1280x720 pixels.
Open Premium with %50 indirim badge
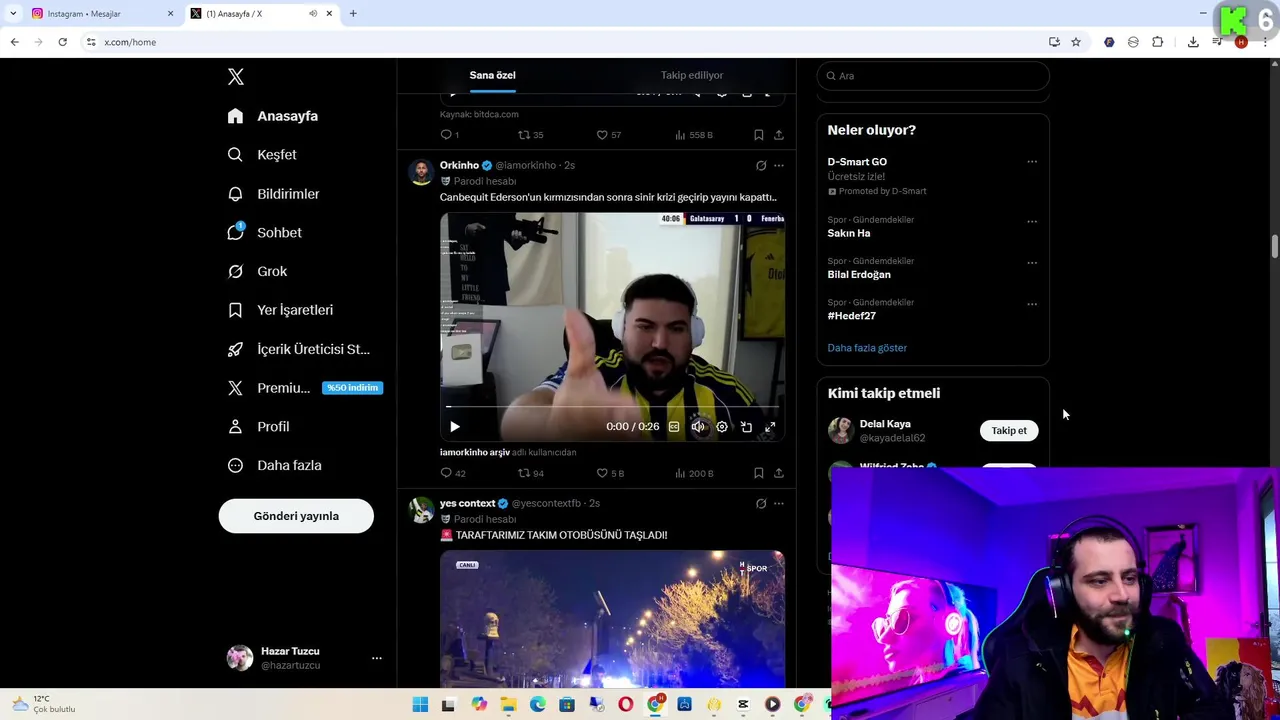(304, 388)
